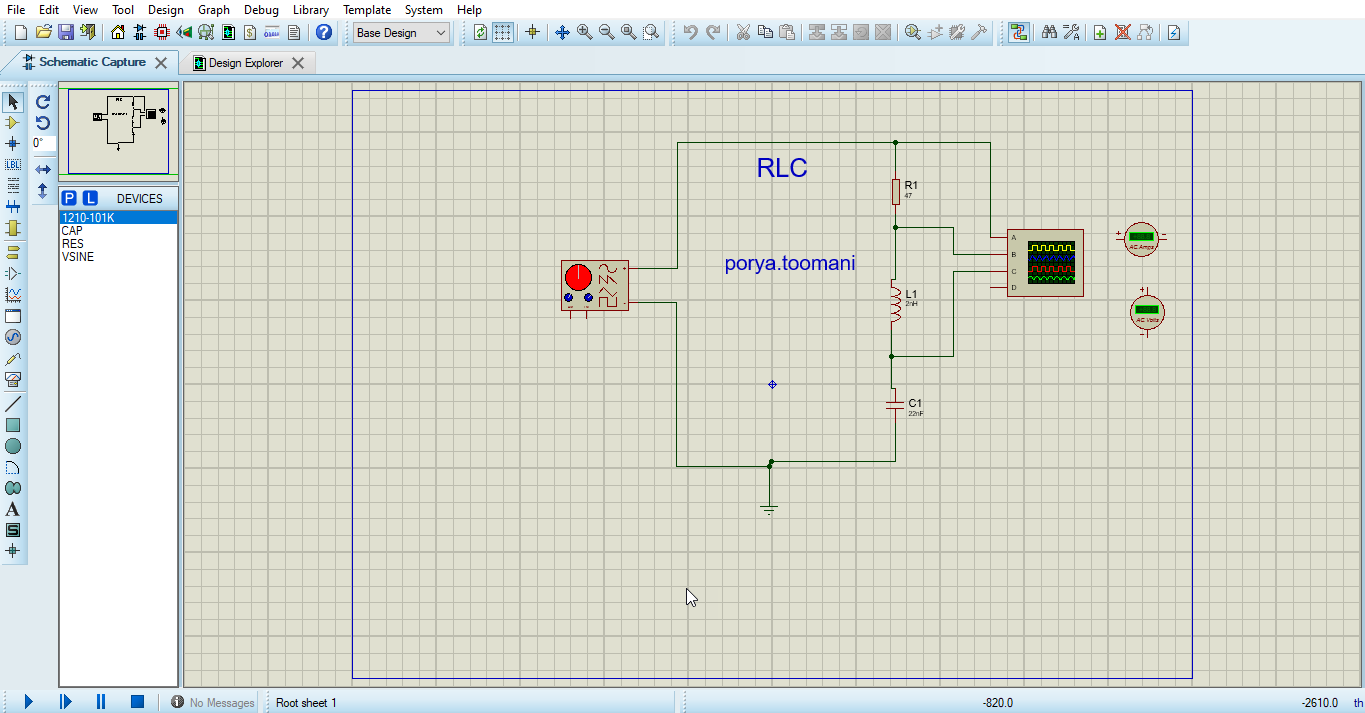The height and width of the screenshot is (713, 1365).
Task: Select the Generator Mode sine icon
Action: (x=13, y=337)
